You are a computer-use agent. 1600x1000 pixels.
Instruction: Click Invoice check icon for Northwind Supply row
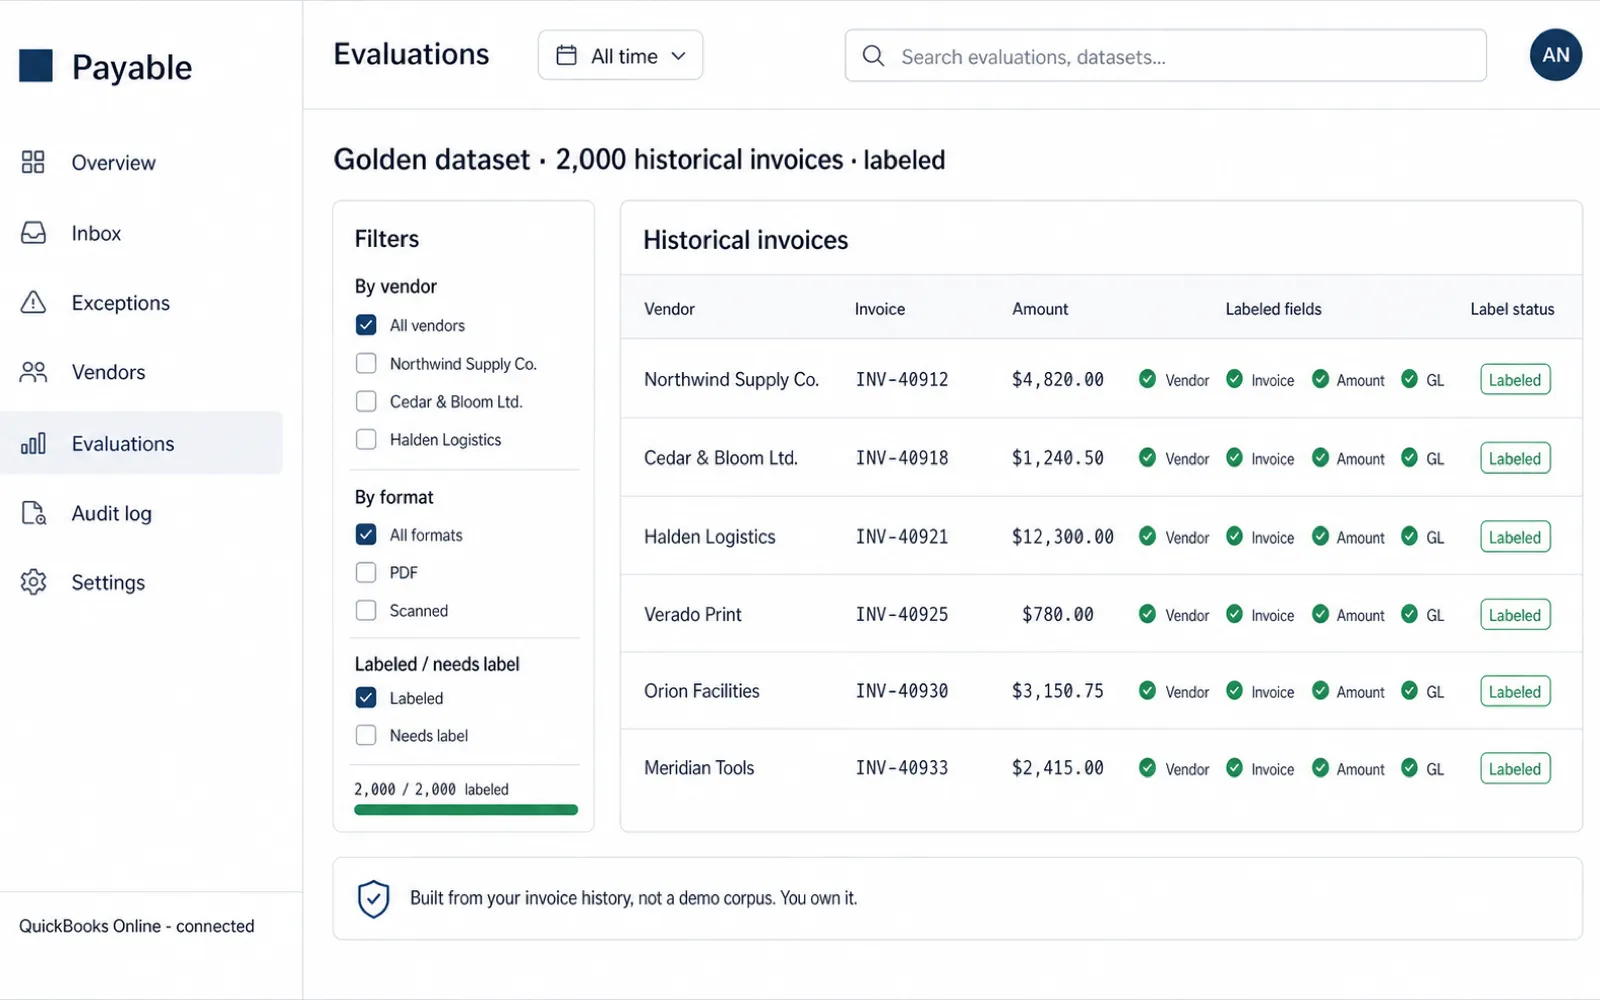point(1234,379)
